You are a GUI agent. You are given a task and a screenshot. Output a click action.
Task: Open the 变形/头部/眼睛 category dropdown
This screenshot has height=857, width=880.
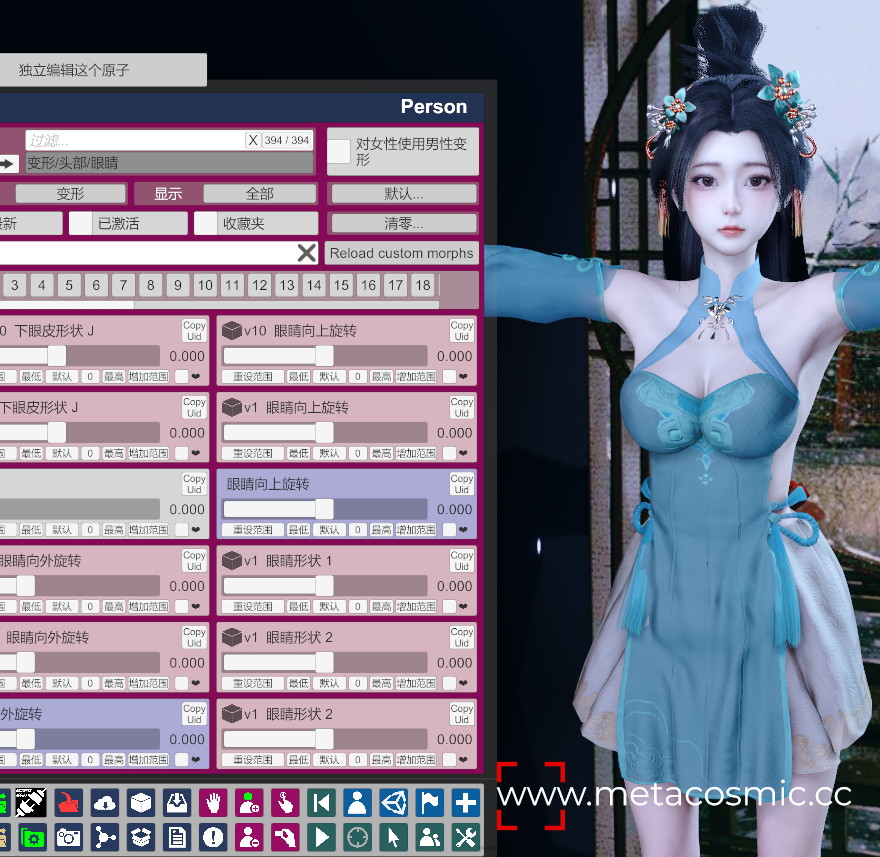[169, 163]
